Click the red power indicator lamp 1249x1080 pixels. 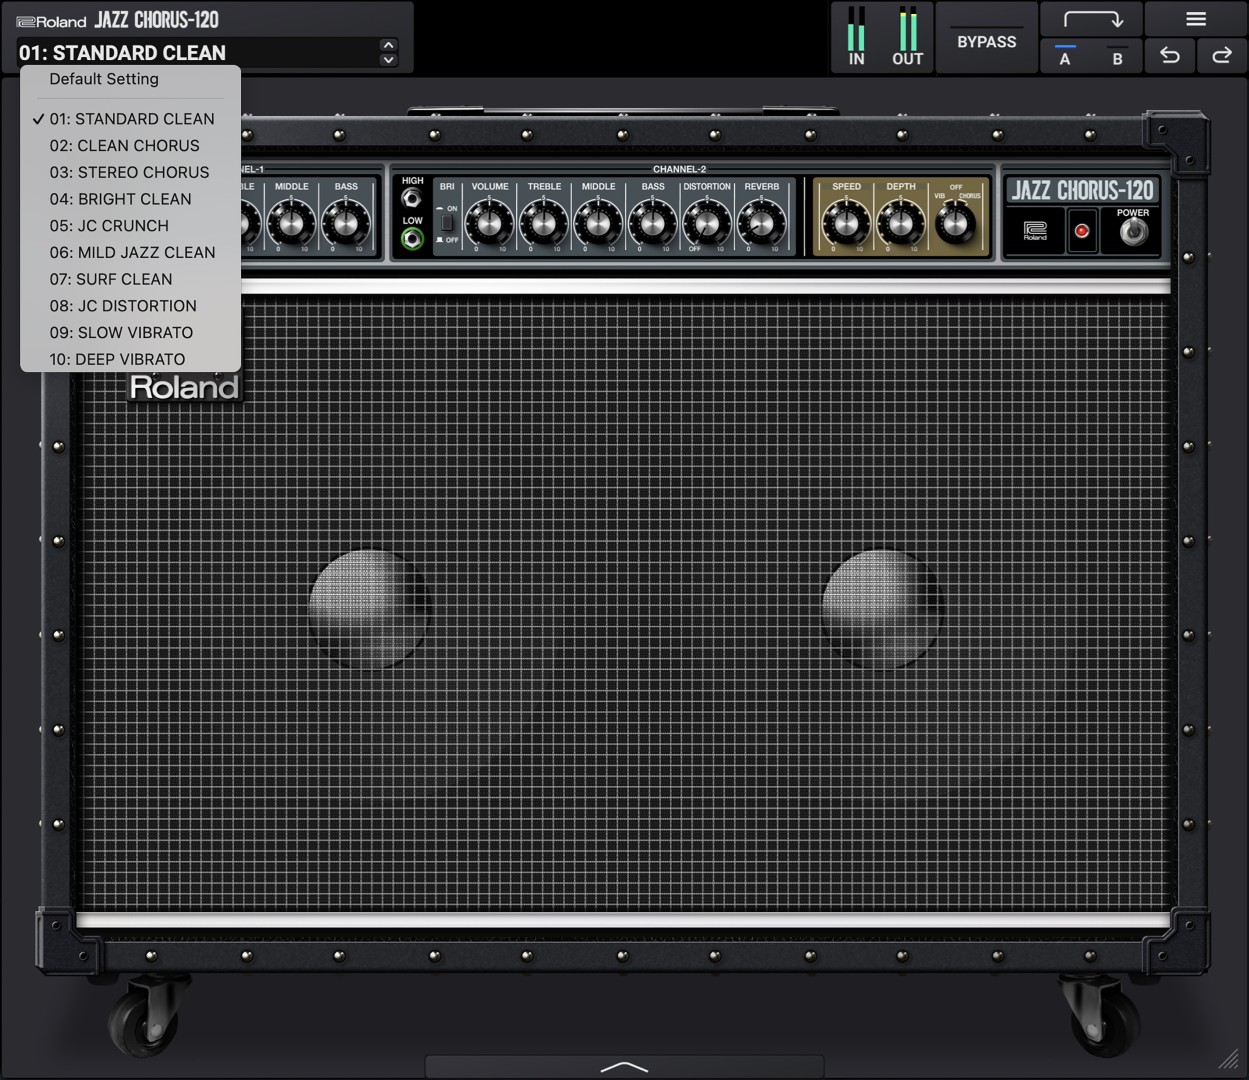[1081, 231]
